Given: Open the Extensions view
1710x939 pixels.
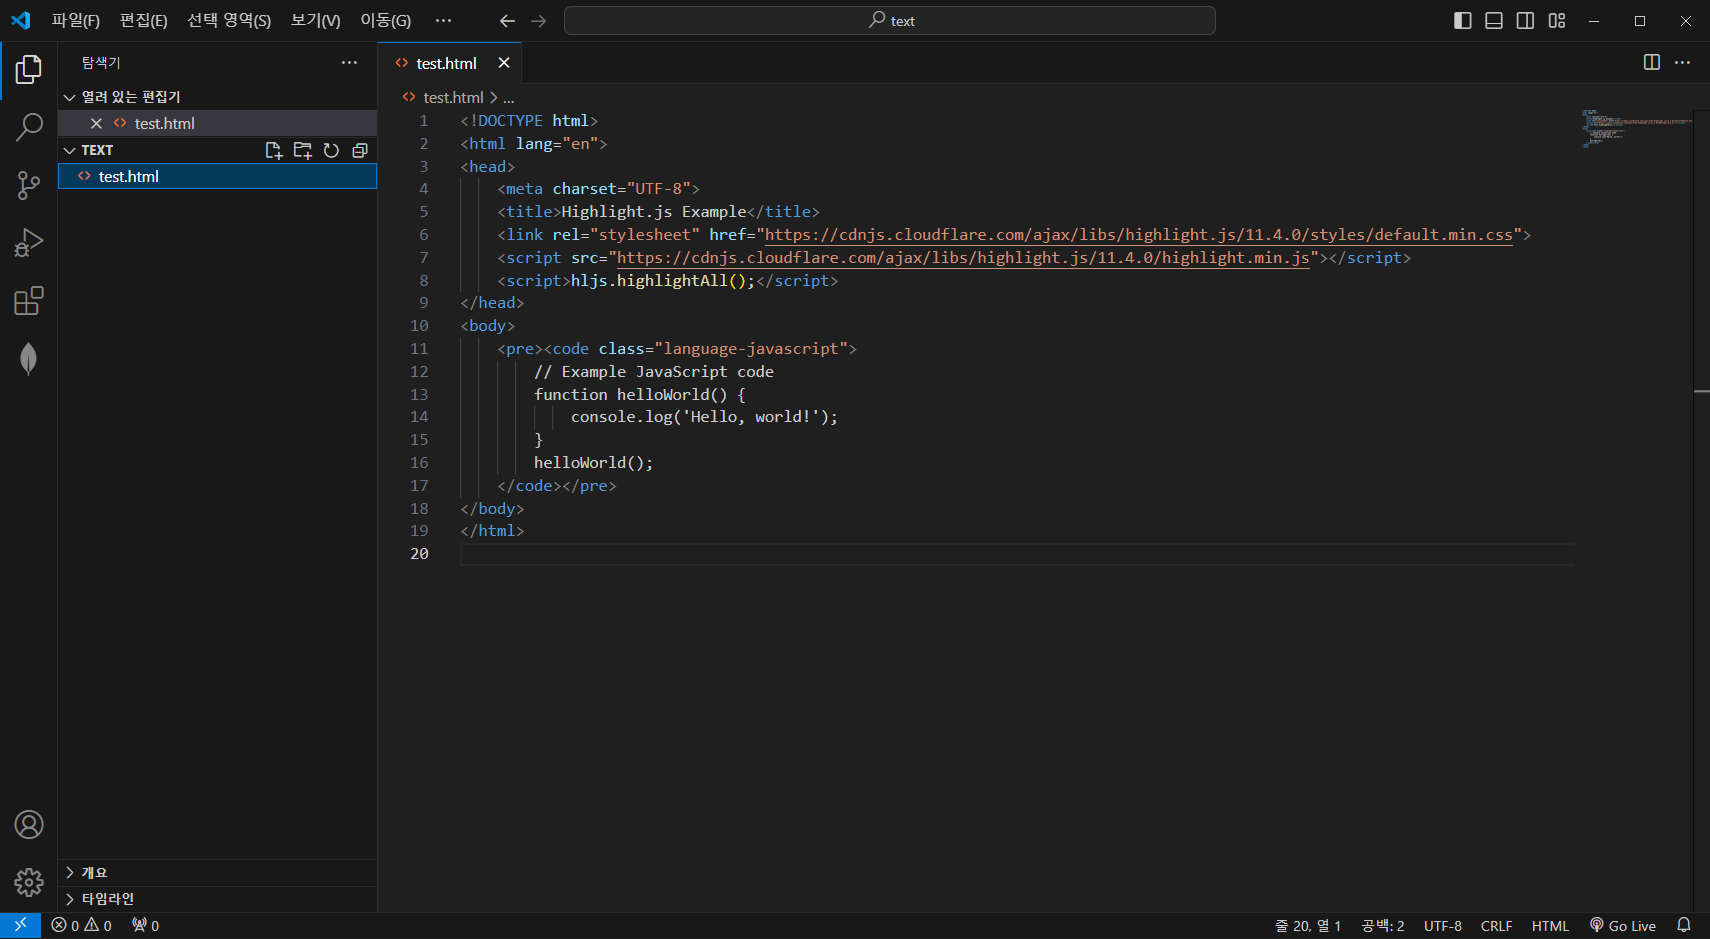Looking at the screenshot, I should (29, 300).
